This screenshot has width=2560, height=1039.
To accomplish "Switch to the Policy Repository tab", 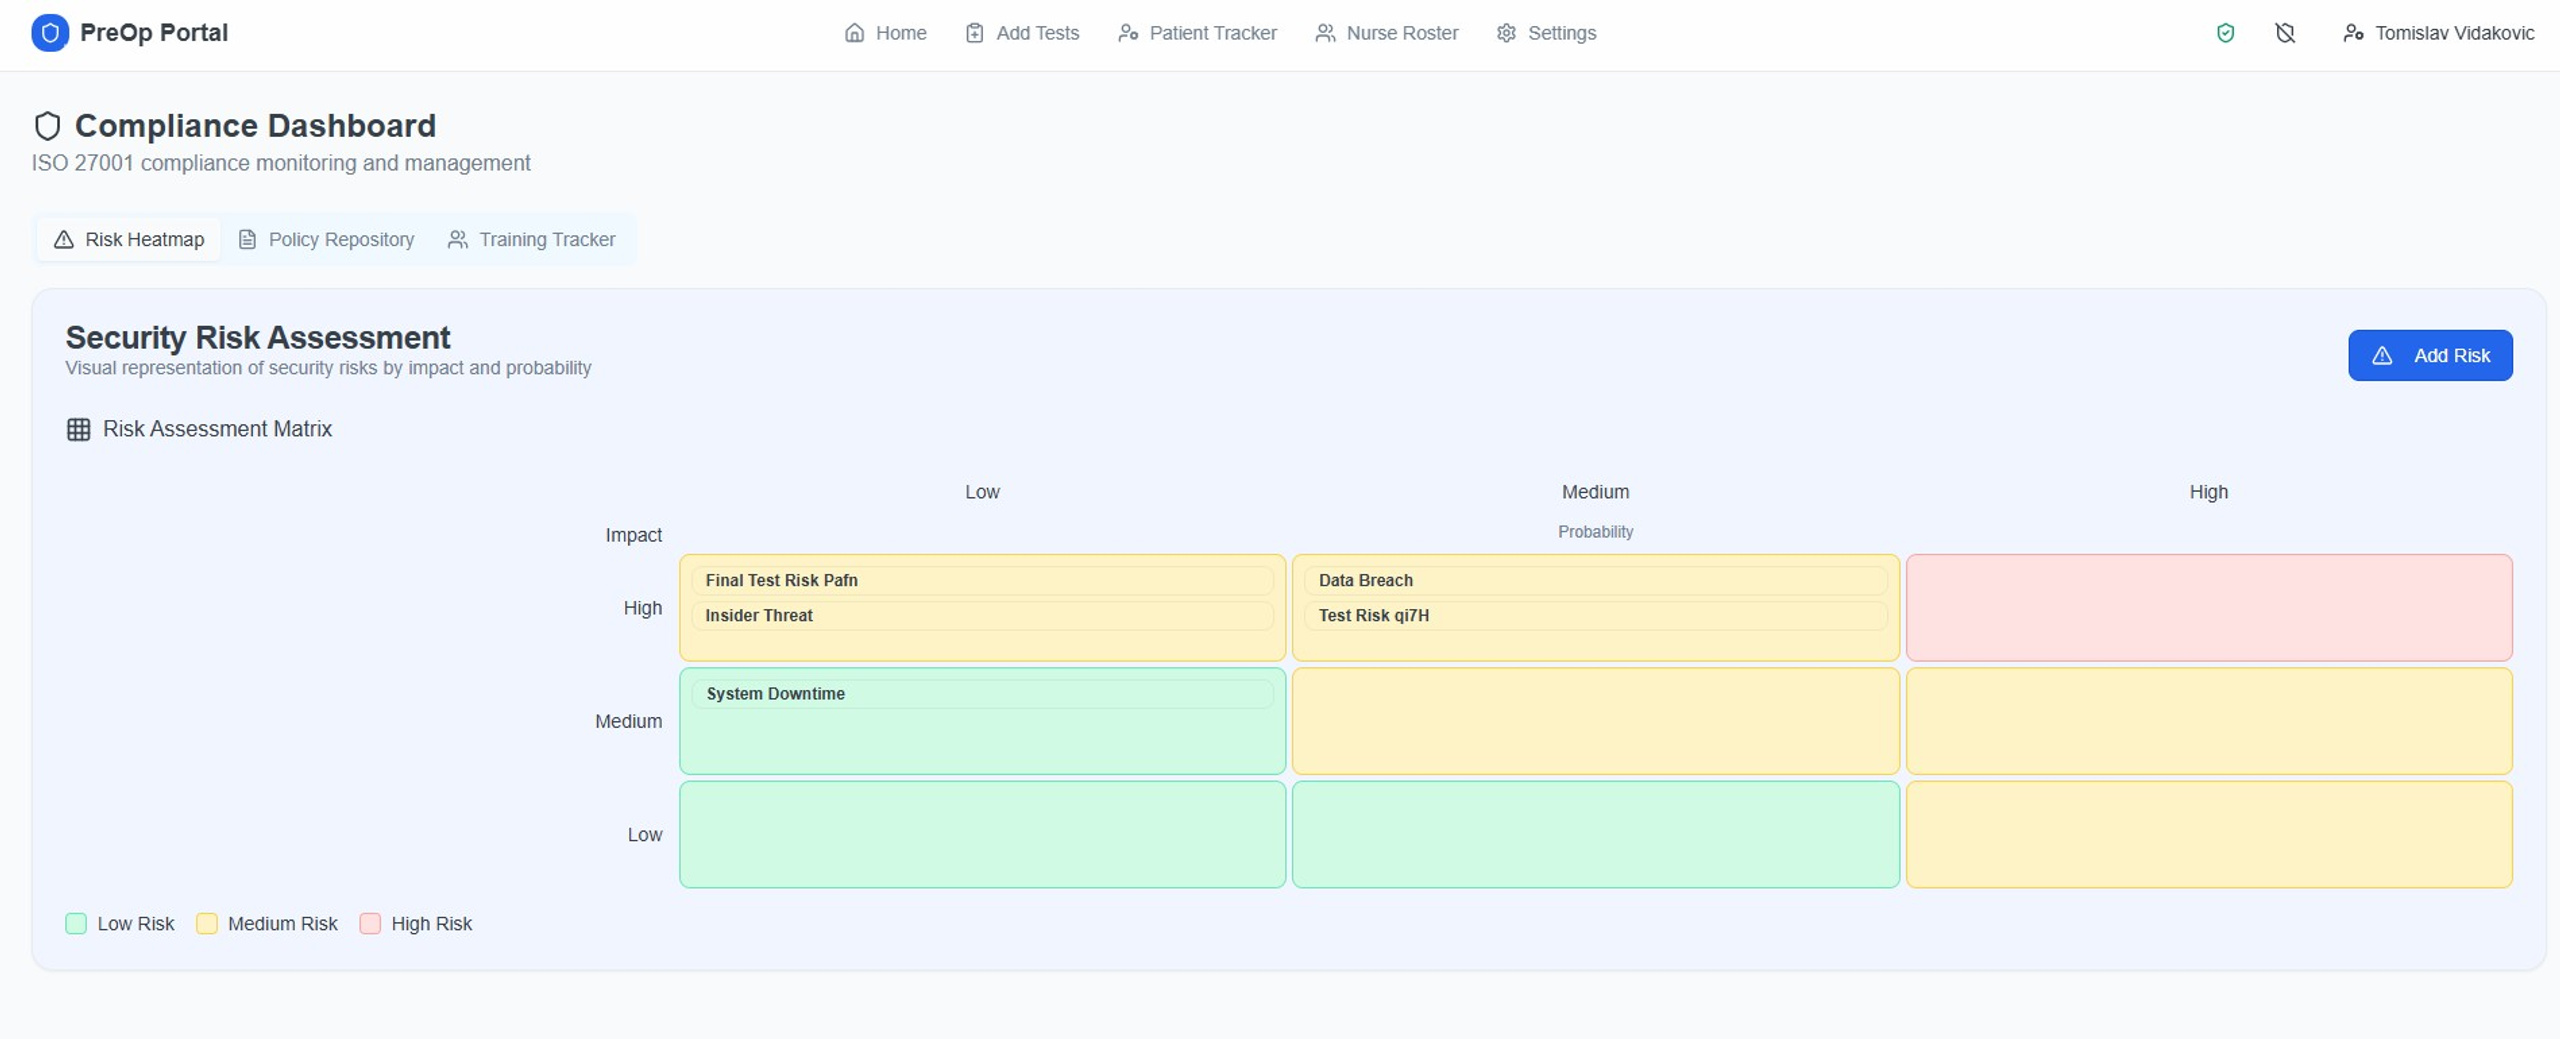I will 326,239.
